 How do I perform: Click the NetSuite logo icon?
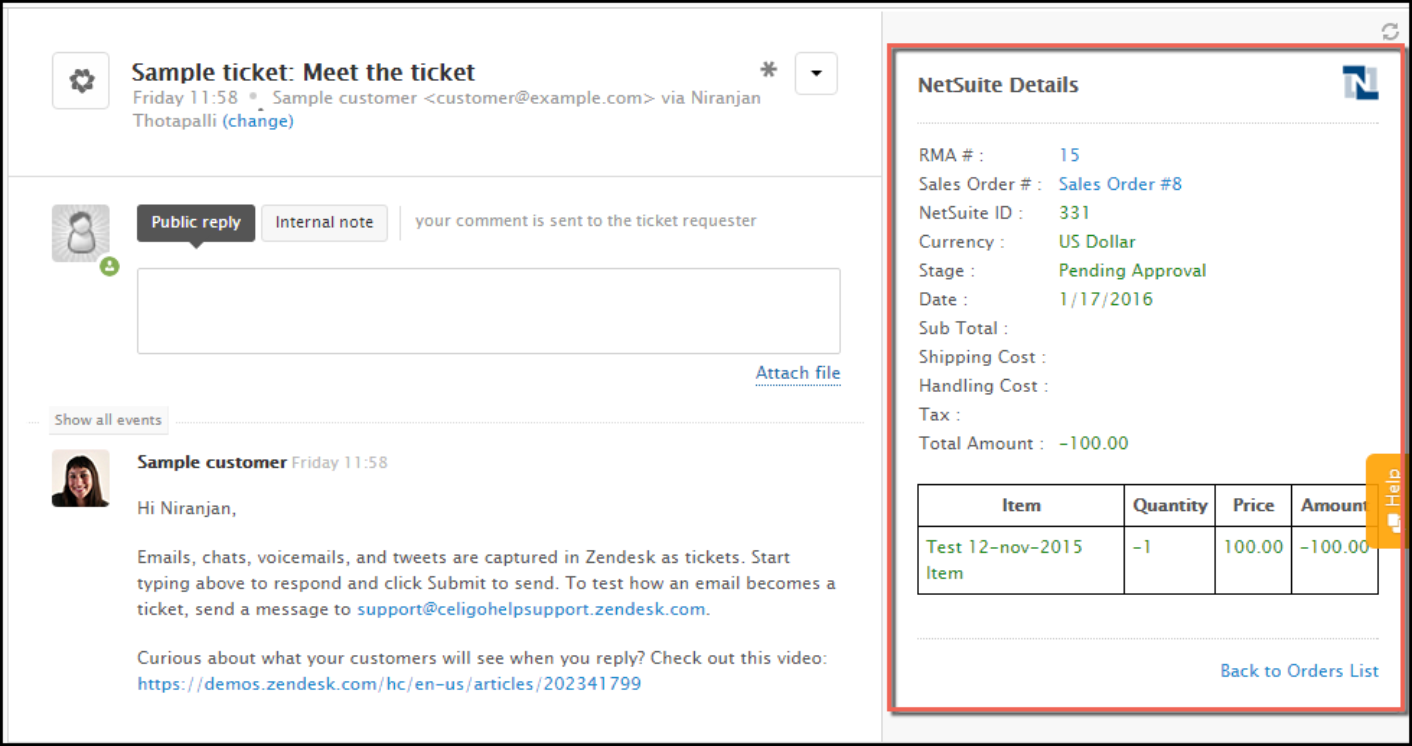click(1360, 83)
